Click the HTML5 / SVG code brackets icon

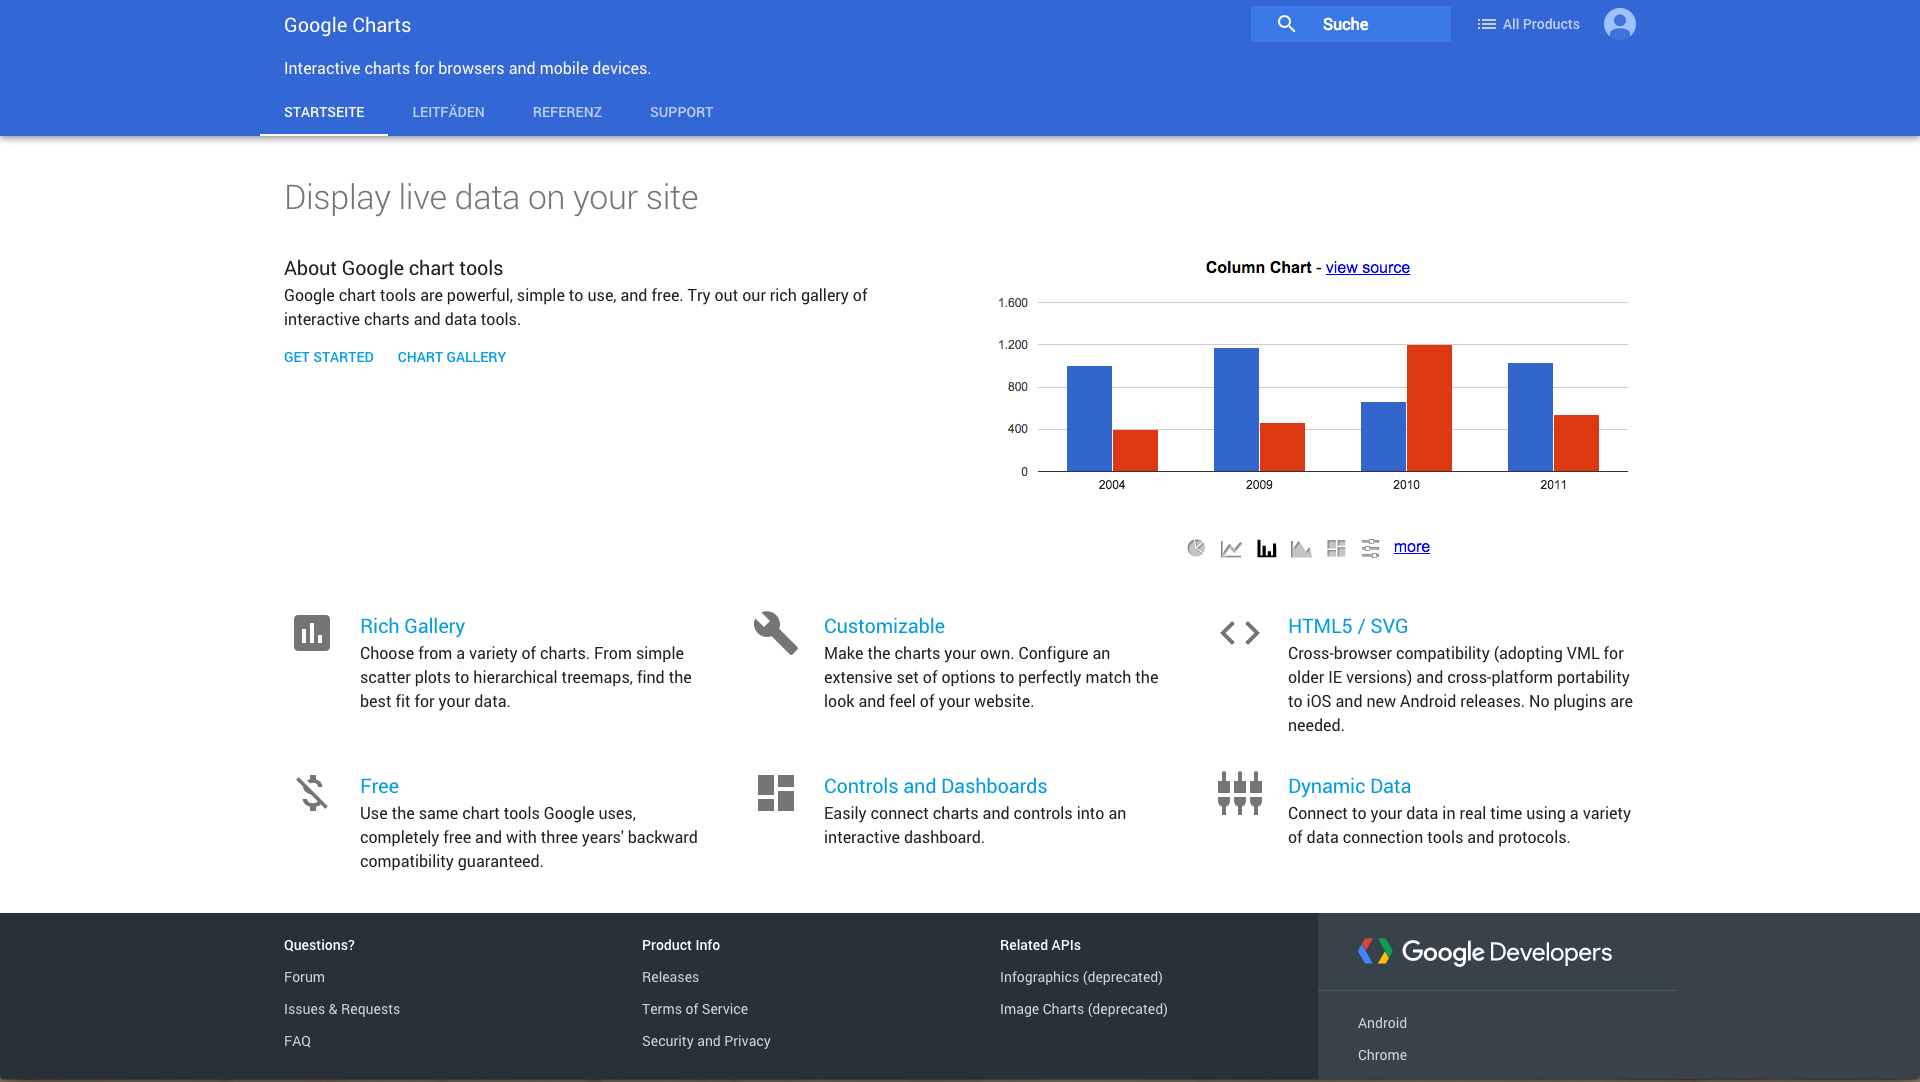pos(1240,633)
